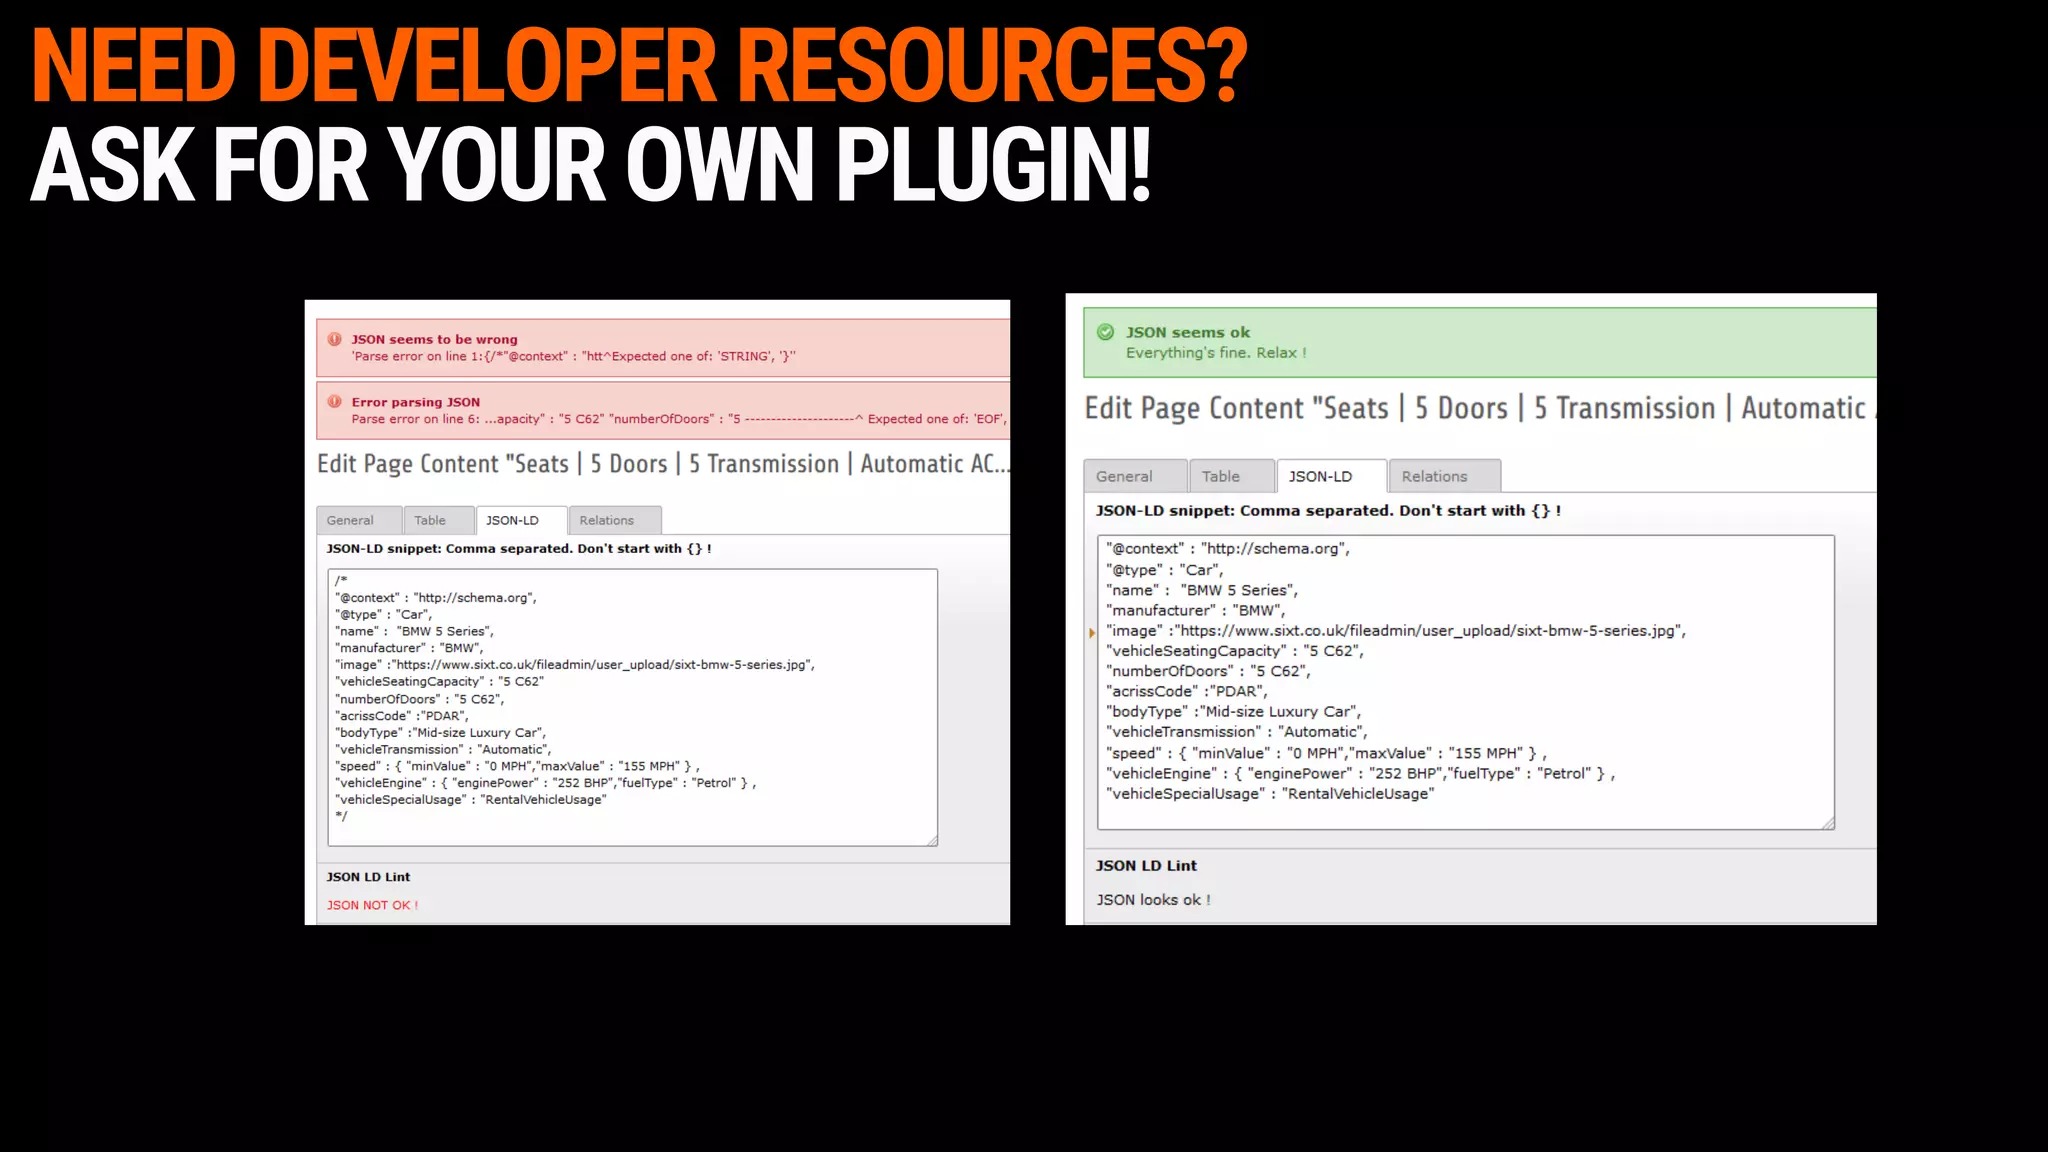Viewport: 2048px width, 1152px height.
Task: Click 'Everything's fine. Relax !' message
Action: click(x=1216, y=353)
